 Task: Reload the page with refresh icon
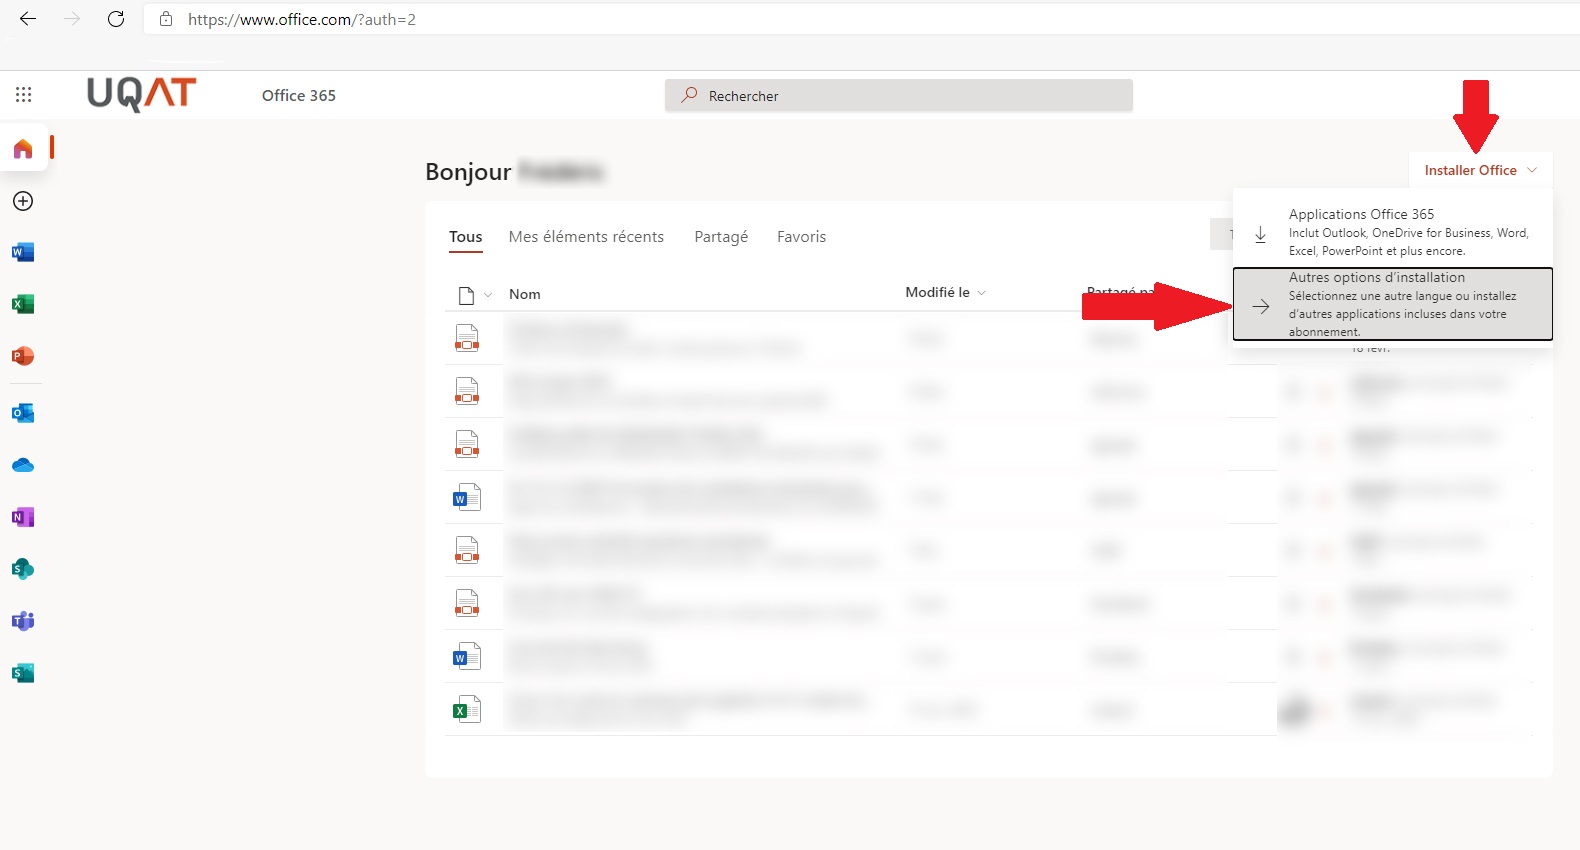(116, 19)
